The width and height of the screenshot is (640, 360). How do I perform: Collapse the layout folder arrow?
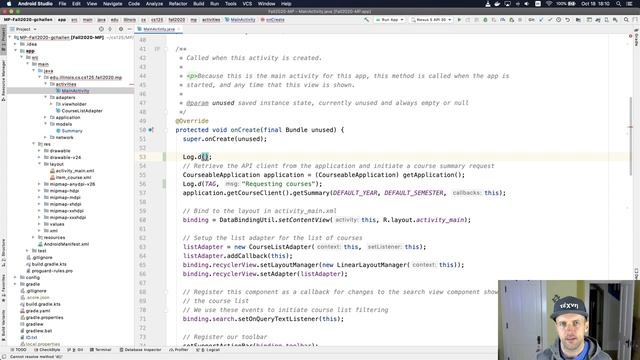[40, 164]
